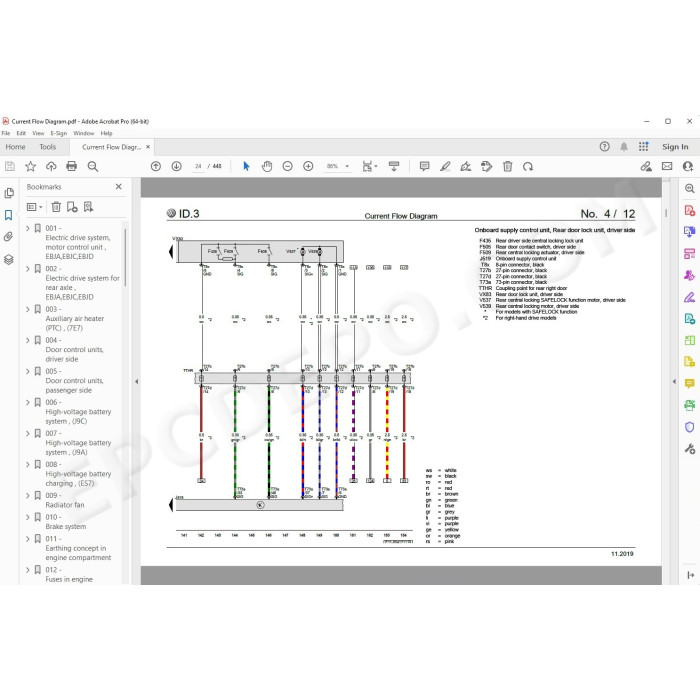Collapse the right tools pane arrow
Screen dimensions: 700x700
674,382
